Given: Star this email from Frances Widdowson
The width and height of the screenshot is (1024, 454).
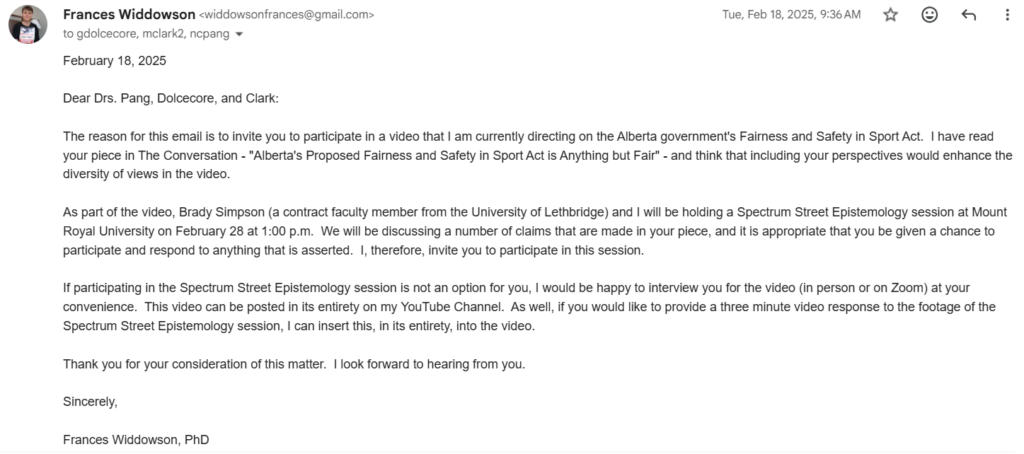Looking at the screenshot, I should pyautogui.click(x=891, y=15).
